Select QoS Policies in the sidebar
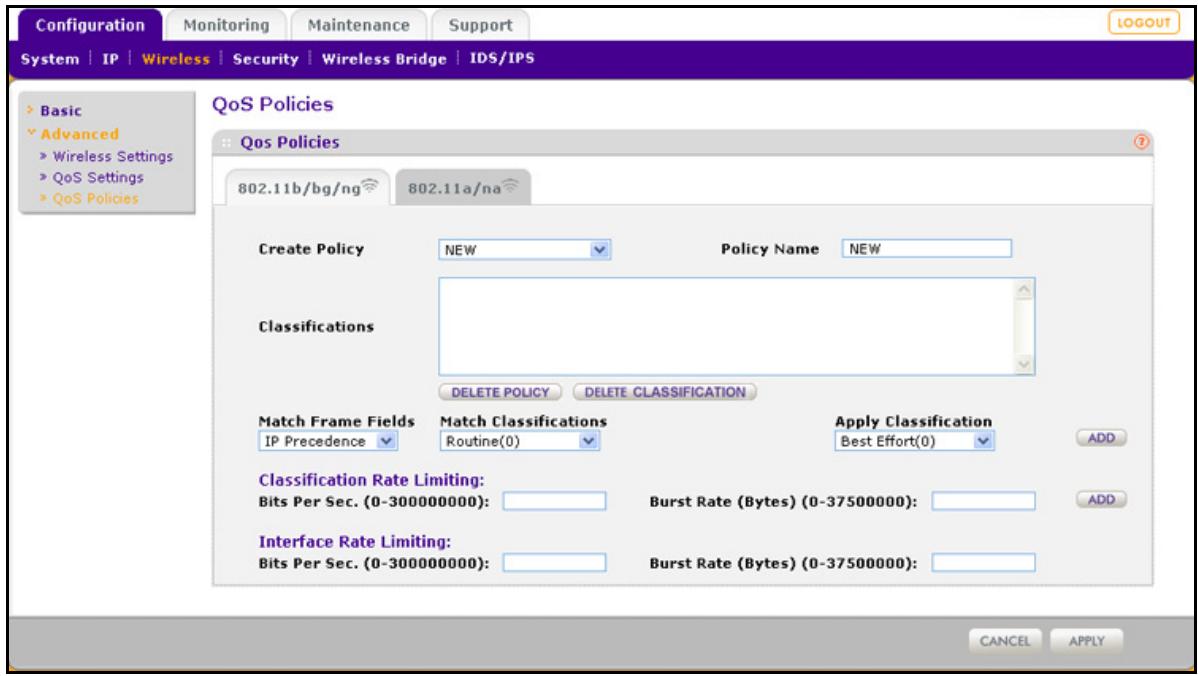1198x676 pixels. (96, 199)
